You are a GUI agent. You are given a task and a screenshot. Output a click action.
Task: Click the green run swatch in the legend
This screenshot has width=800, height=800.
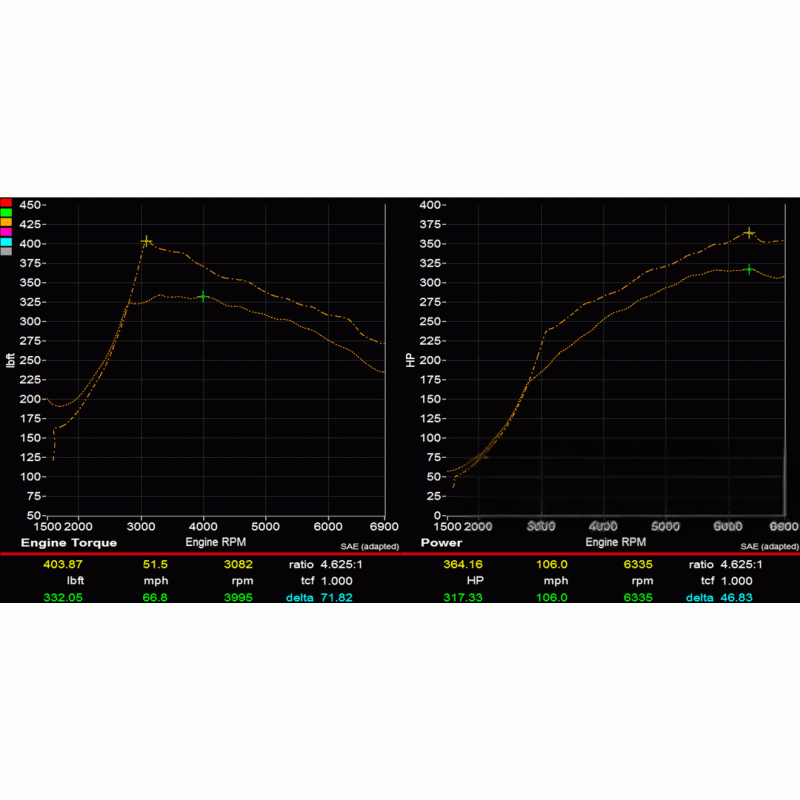tap(7, 212)
